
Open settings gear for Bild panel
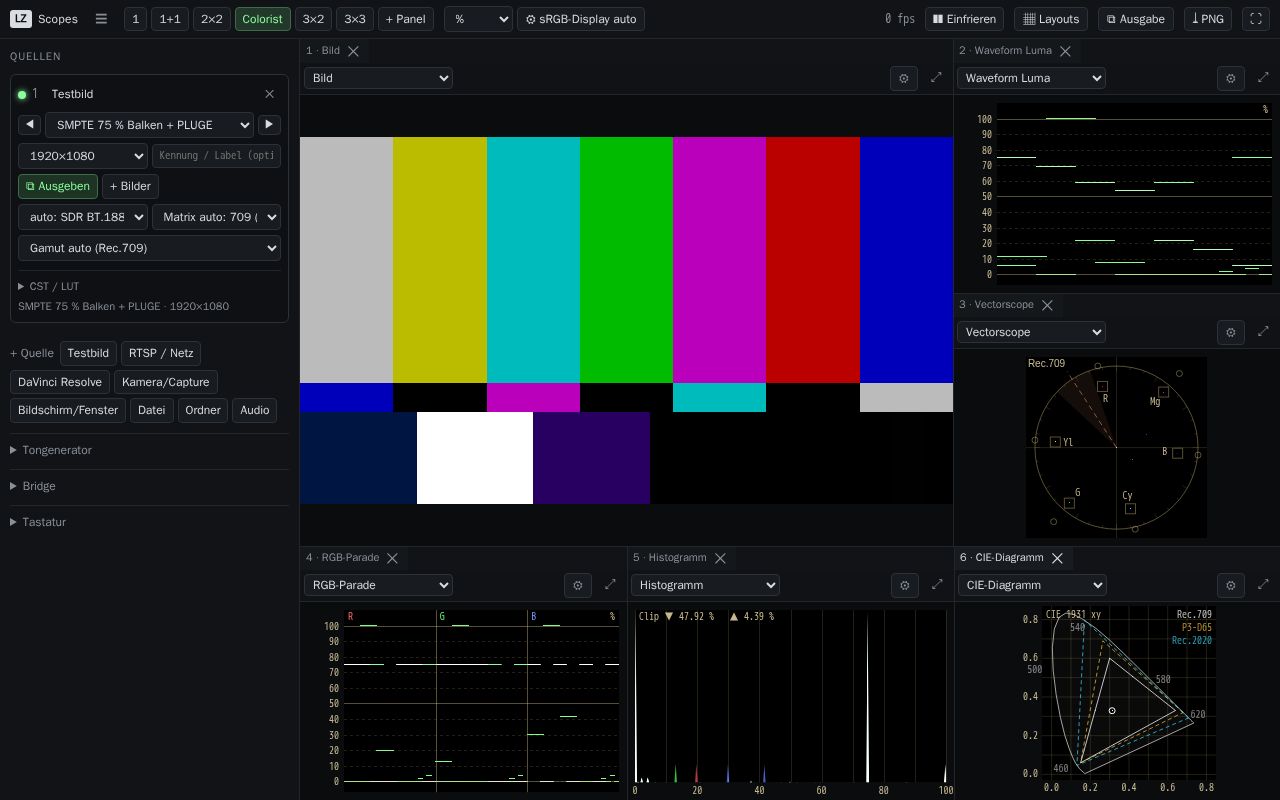pos(904,78)
